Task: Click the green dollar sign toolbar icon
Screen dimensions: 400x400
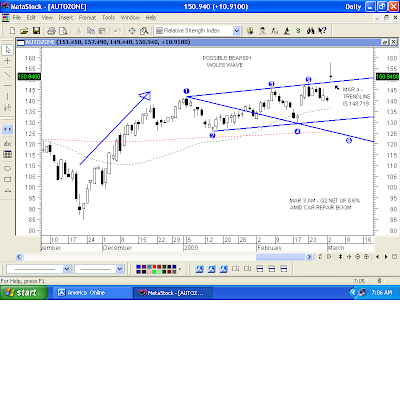Action: pos(298,31)
